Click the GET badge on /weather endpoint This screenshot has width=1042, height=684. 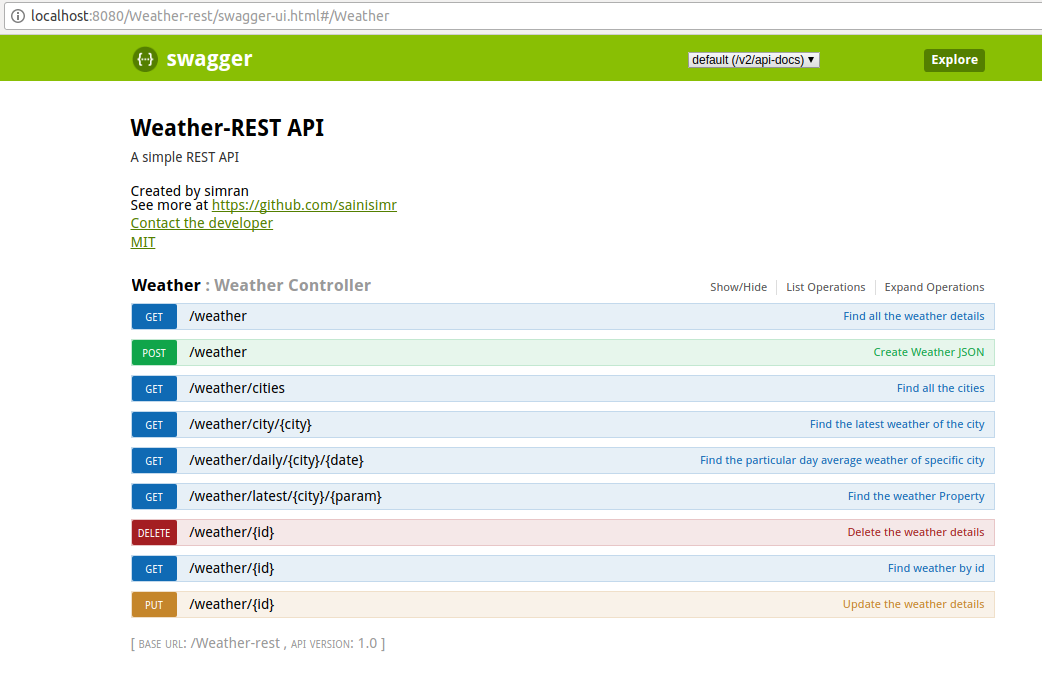point(153,316)
